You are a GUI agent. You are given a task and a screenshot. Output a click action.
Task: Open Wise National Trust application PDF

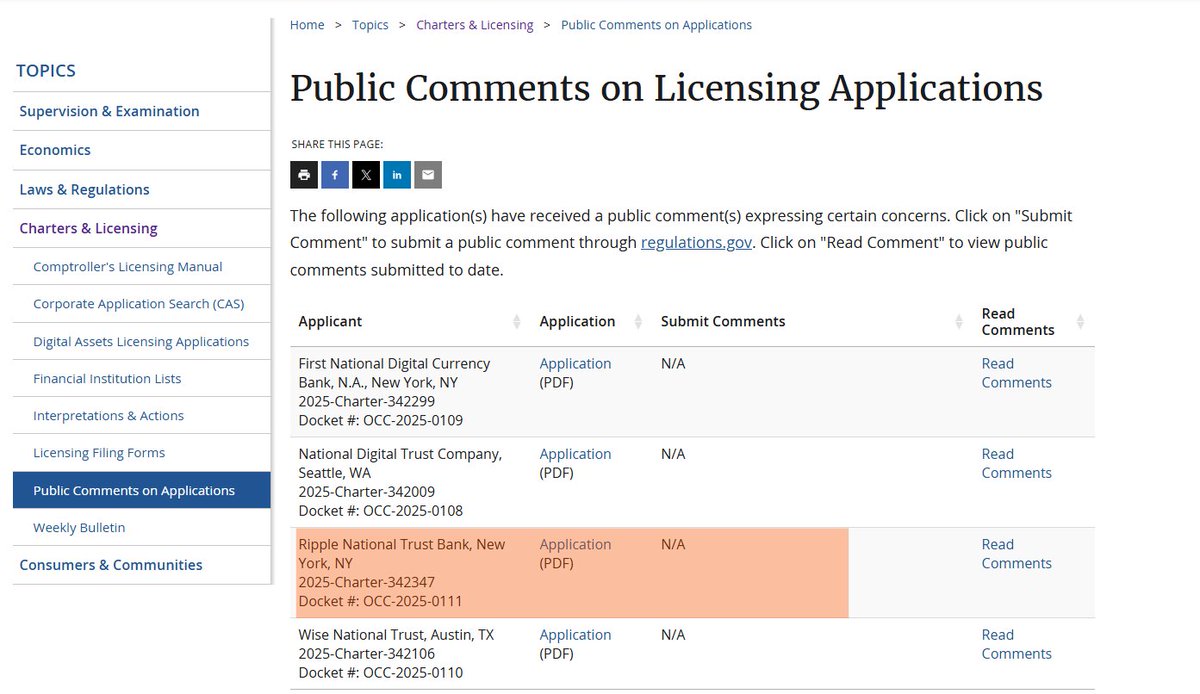(x=575, y=635)
